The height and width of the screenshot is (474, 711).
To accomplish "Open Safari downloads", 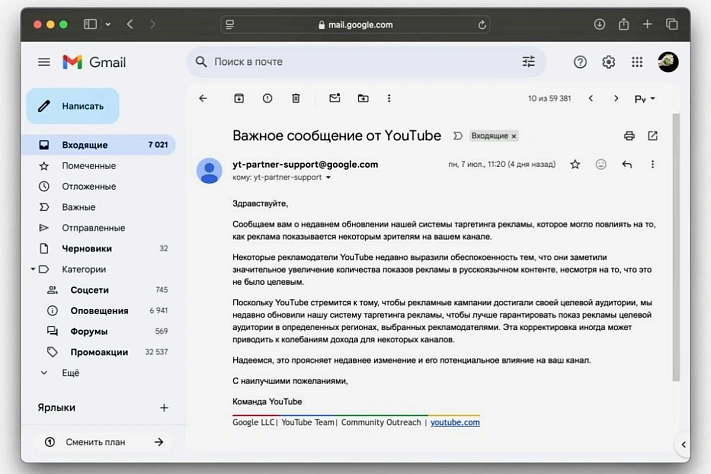I will (599, 24).
